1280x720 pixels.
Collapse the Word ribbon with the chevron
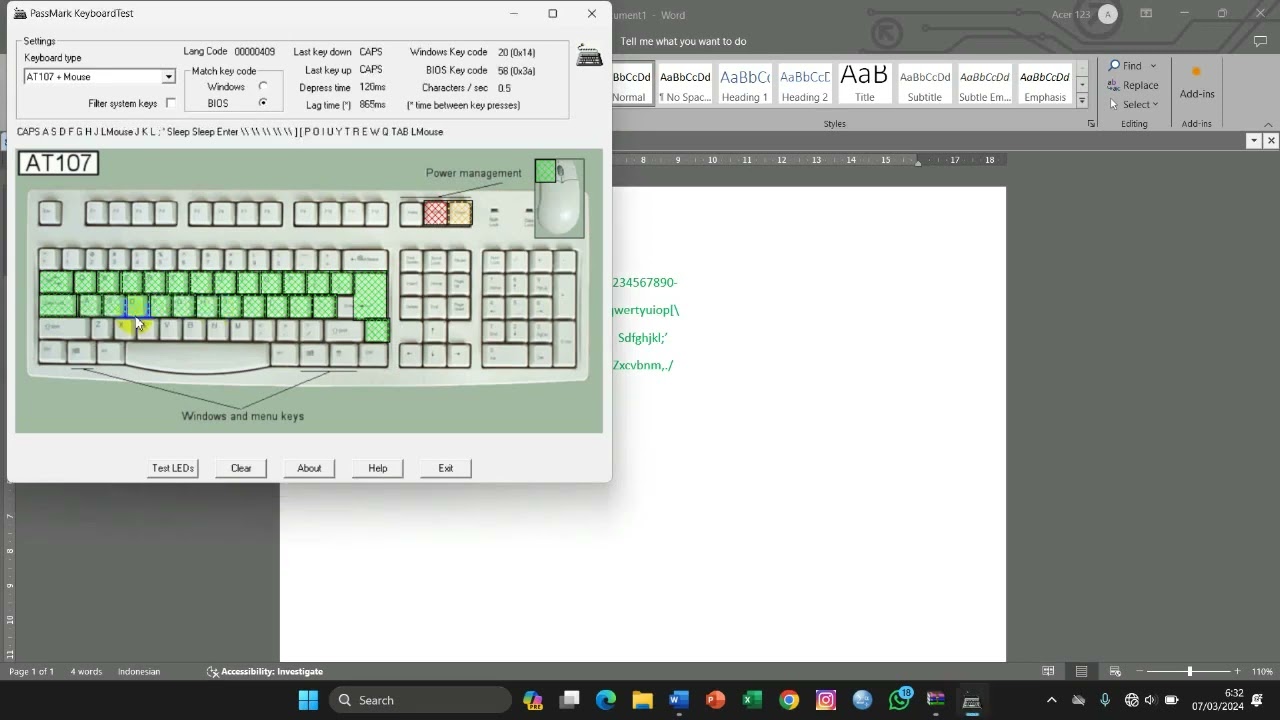click(x=1268, y=124)
